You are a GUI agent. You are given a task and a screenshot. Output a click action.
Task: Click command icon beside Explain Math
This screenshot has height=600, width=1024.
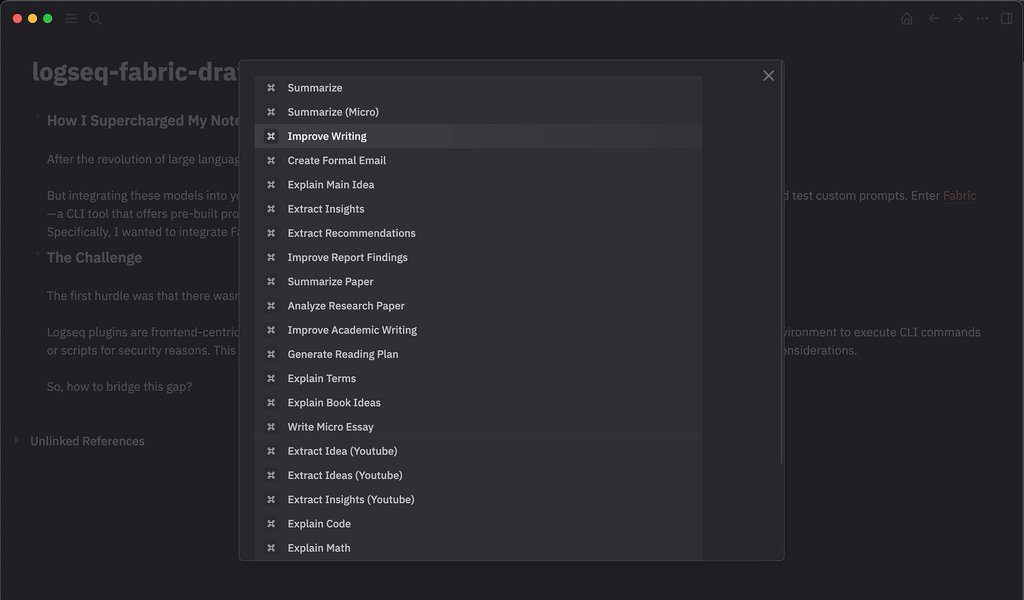[x=271, y=547]
